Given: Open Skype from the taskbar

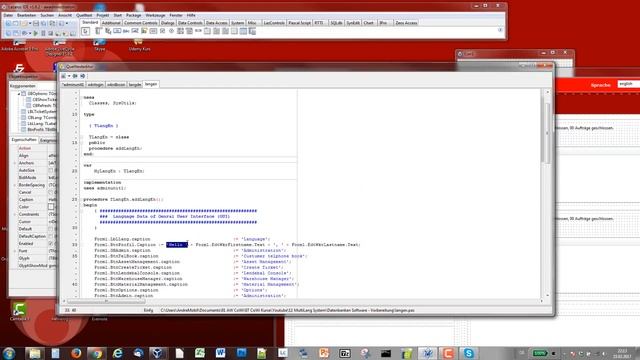Looking at the screenshot, I should click(x=469, y=353).
